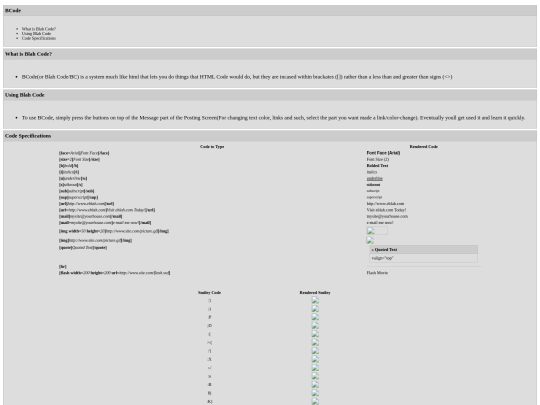Click the 'Smiley Code' column header

click(209, 292)
